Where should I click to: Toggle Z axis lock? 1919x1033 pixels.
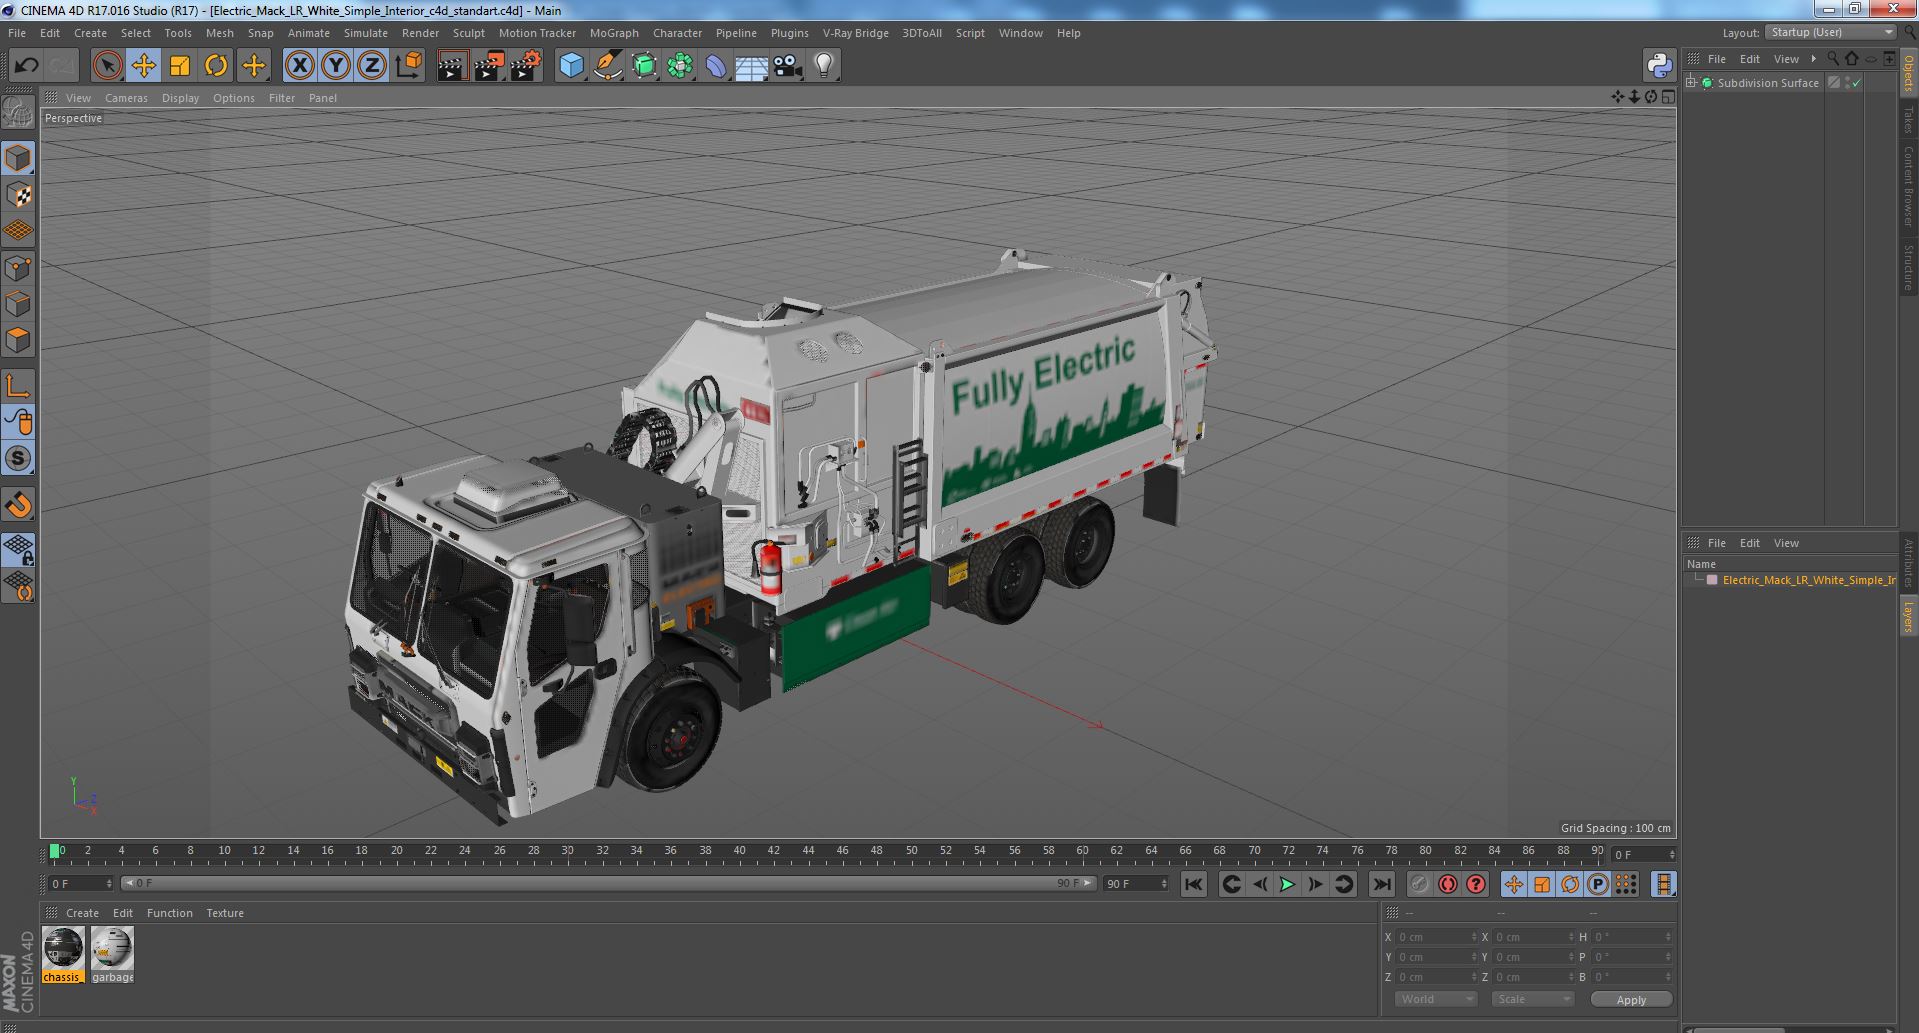point(371,66)
